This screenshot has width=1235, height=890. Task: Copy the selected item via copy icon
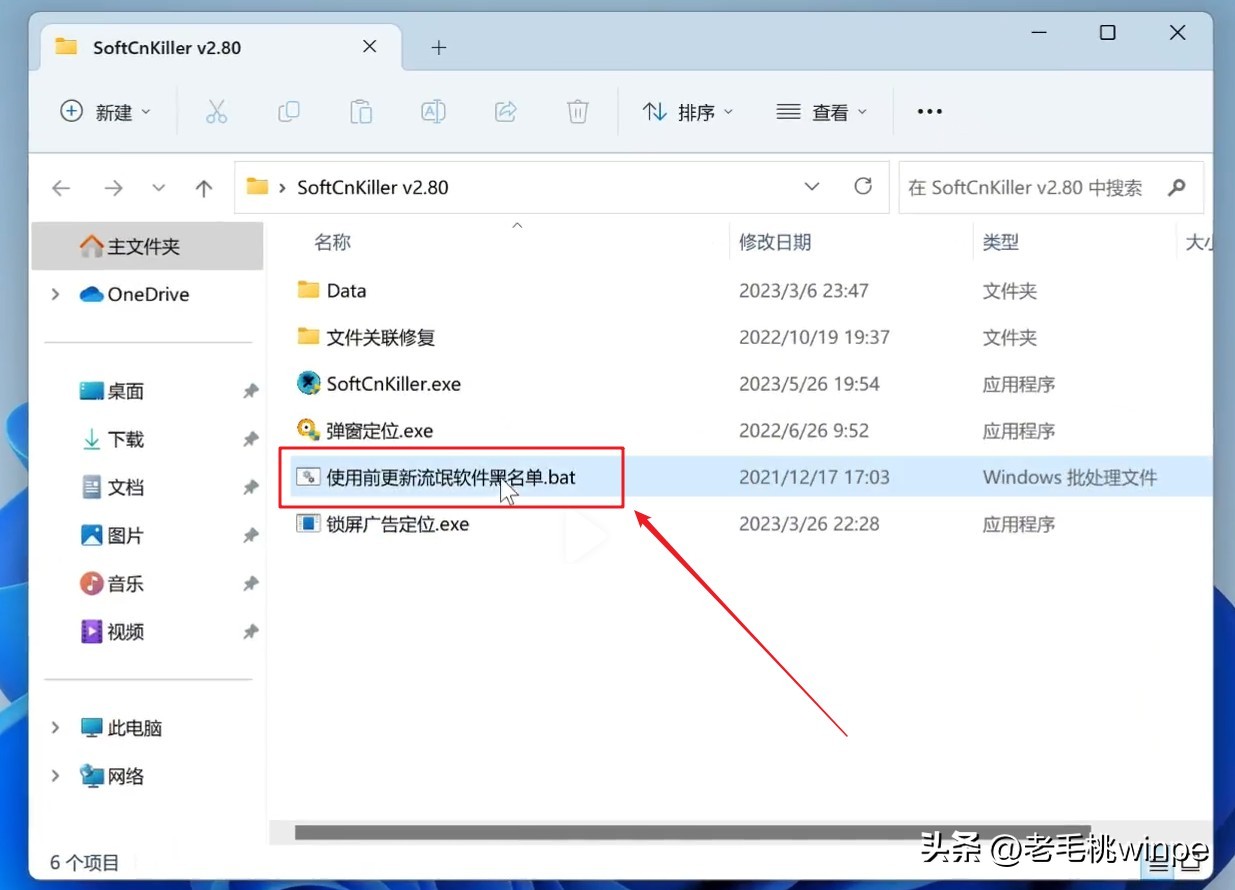pyautogui.click(x=289, y=111)
